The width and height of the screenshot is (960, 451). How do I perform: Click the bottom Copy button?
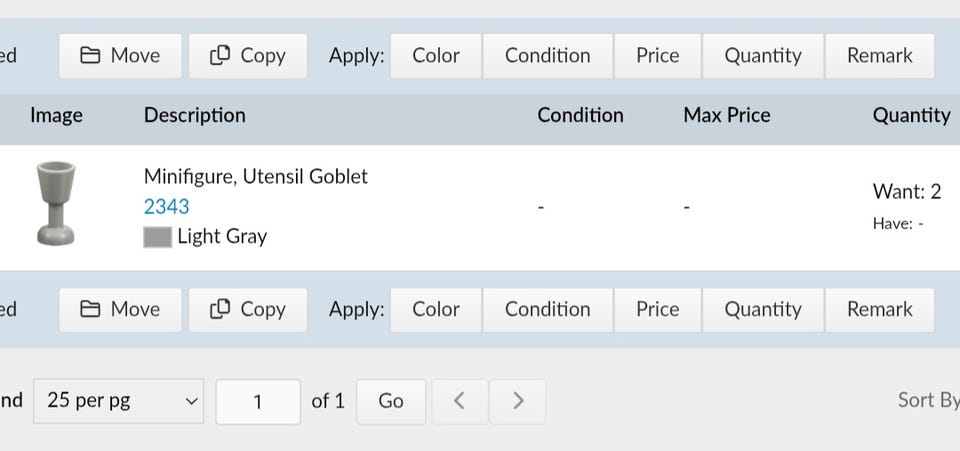coord(248,310)
